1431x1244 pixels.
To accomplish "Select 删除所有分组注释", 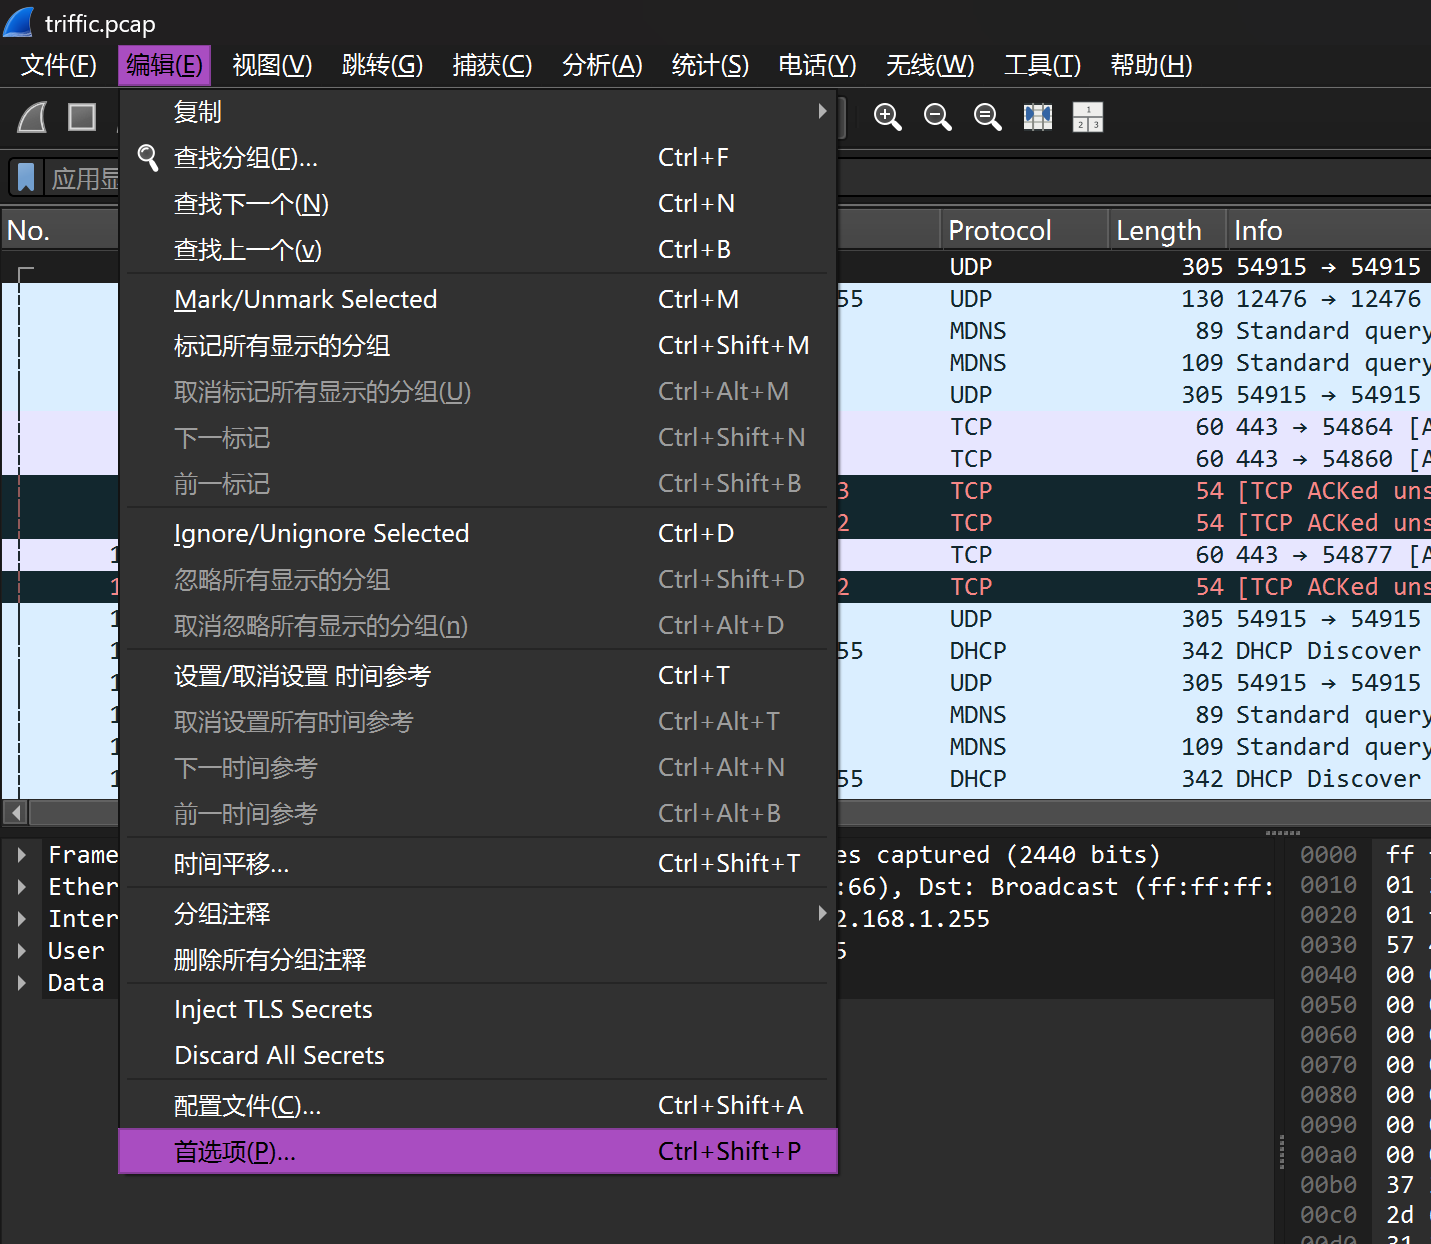I will 478,959.
